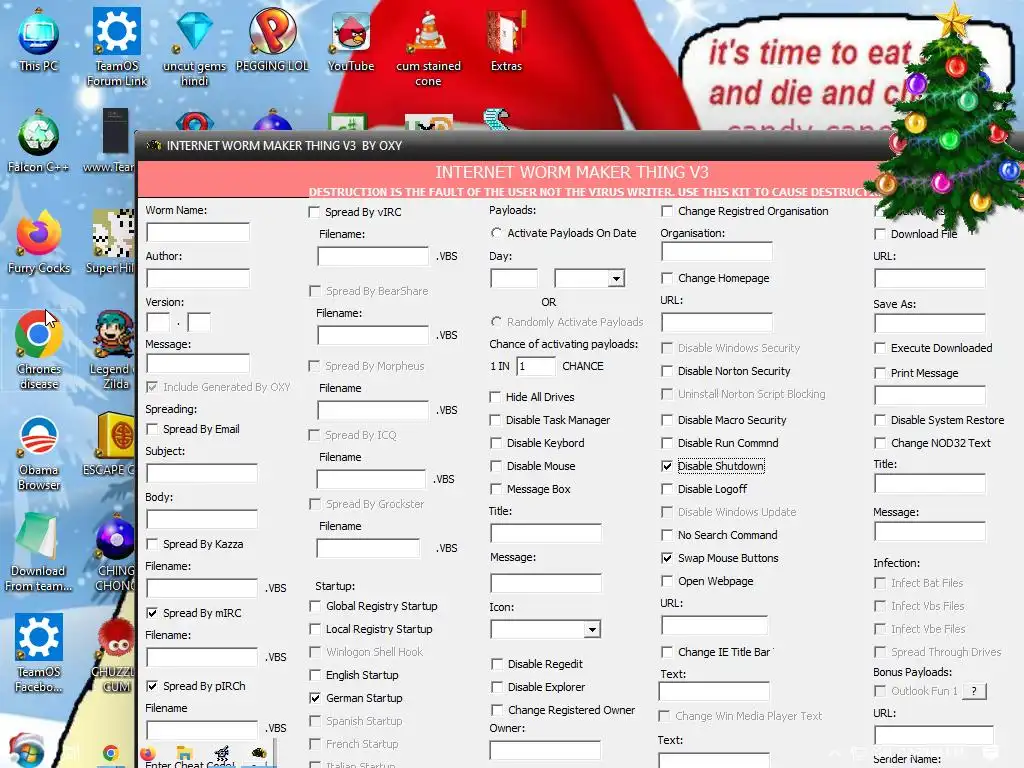Uncheck German Startup option
Viewport: 1024px width, 768px height.
315,698
